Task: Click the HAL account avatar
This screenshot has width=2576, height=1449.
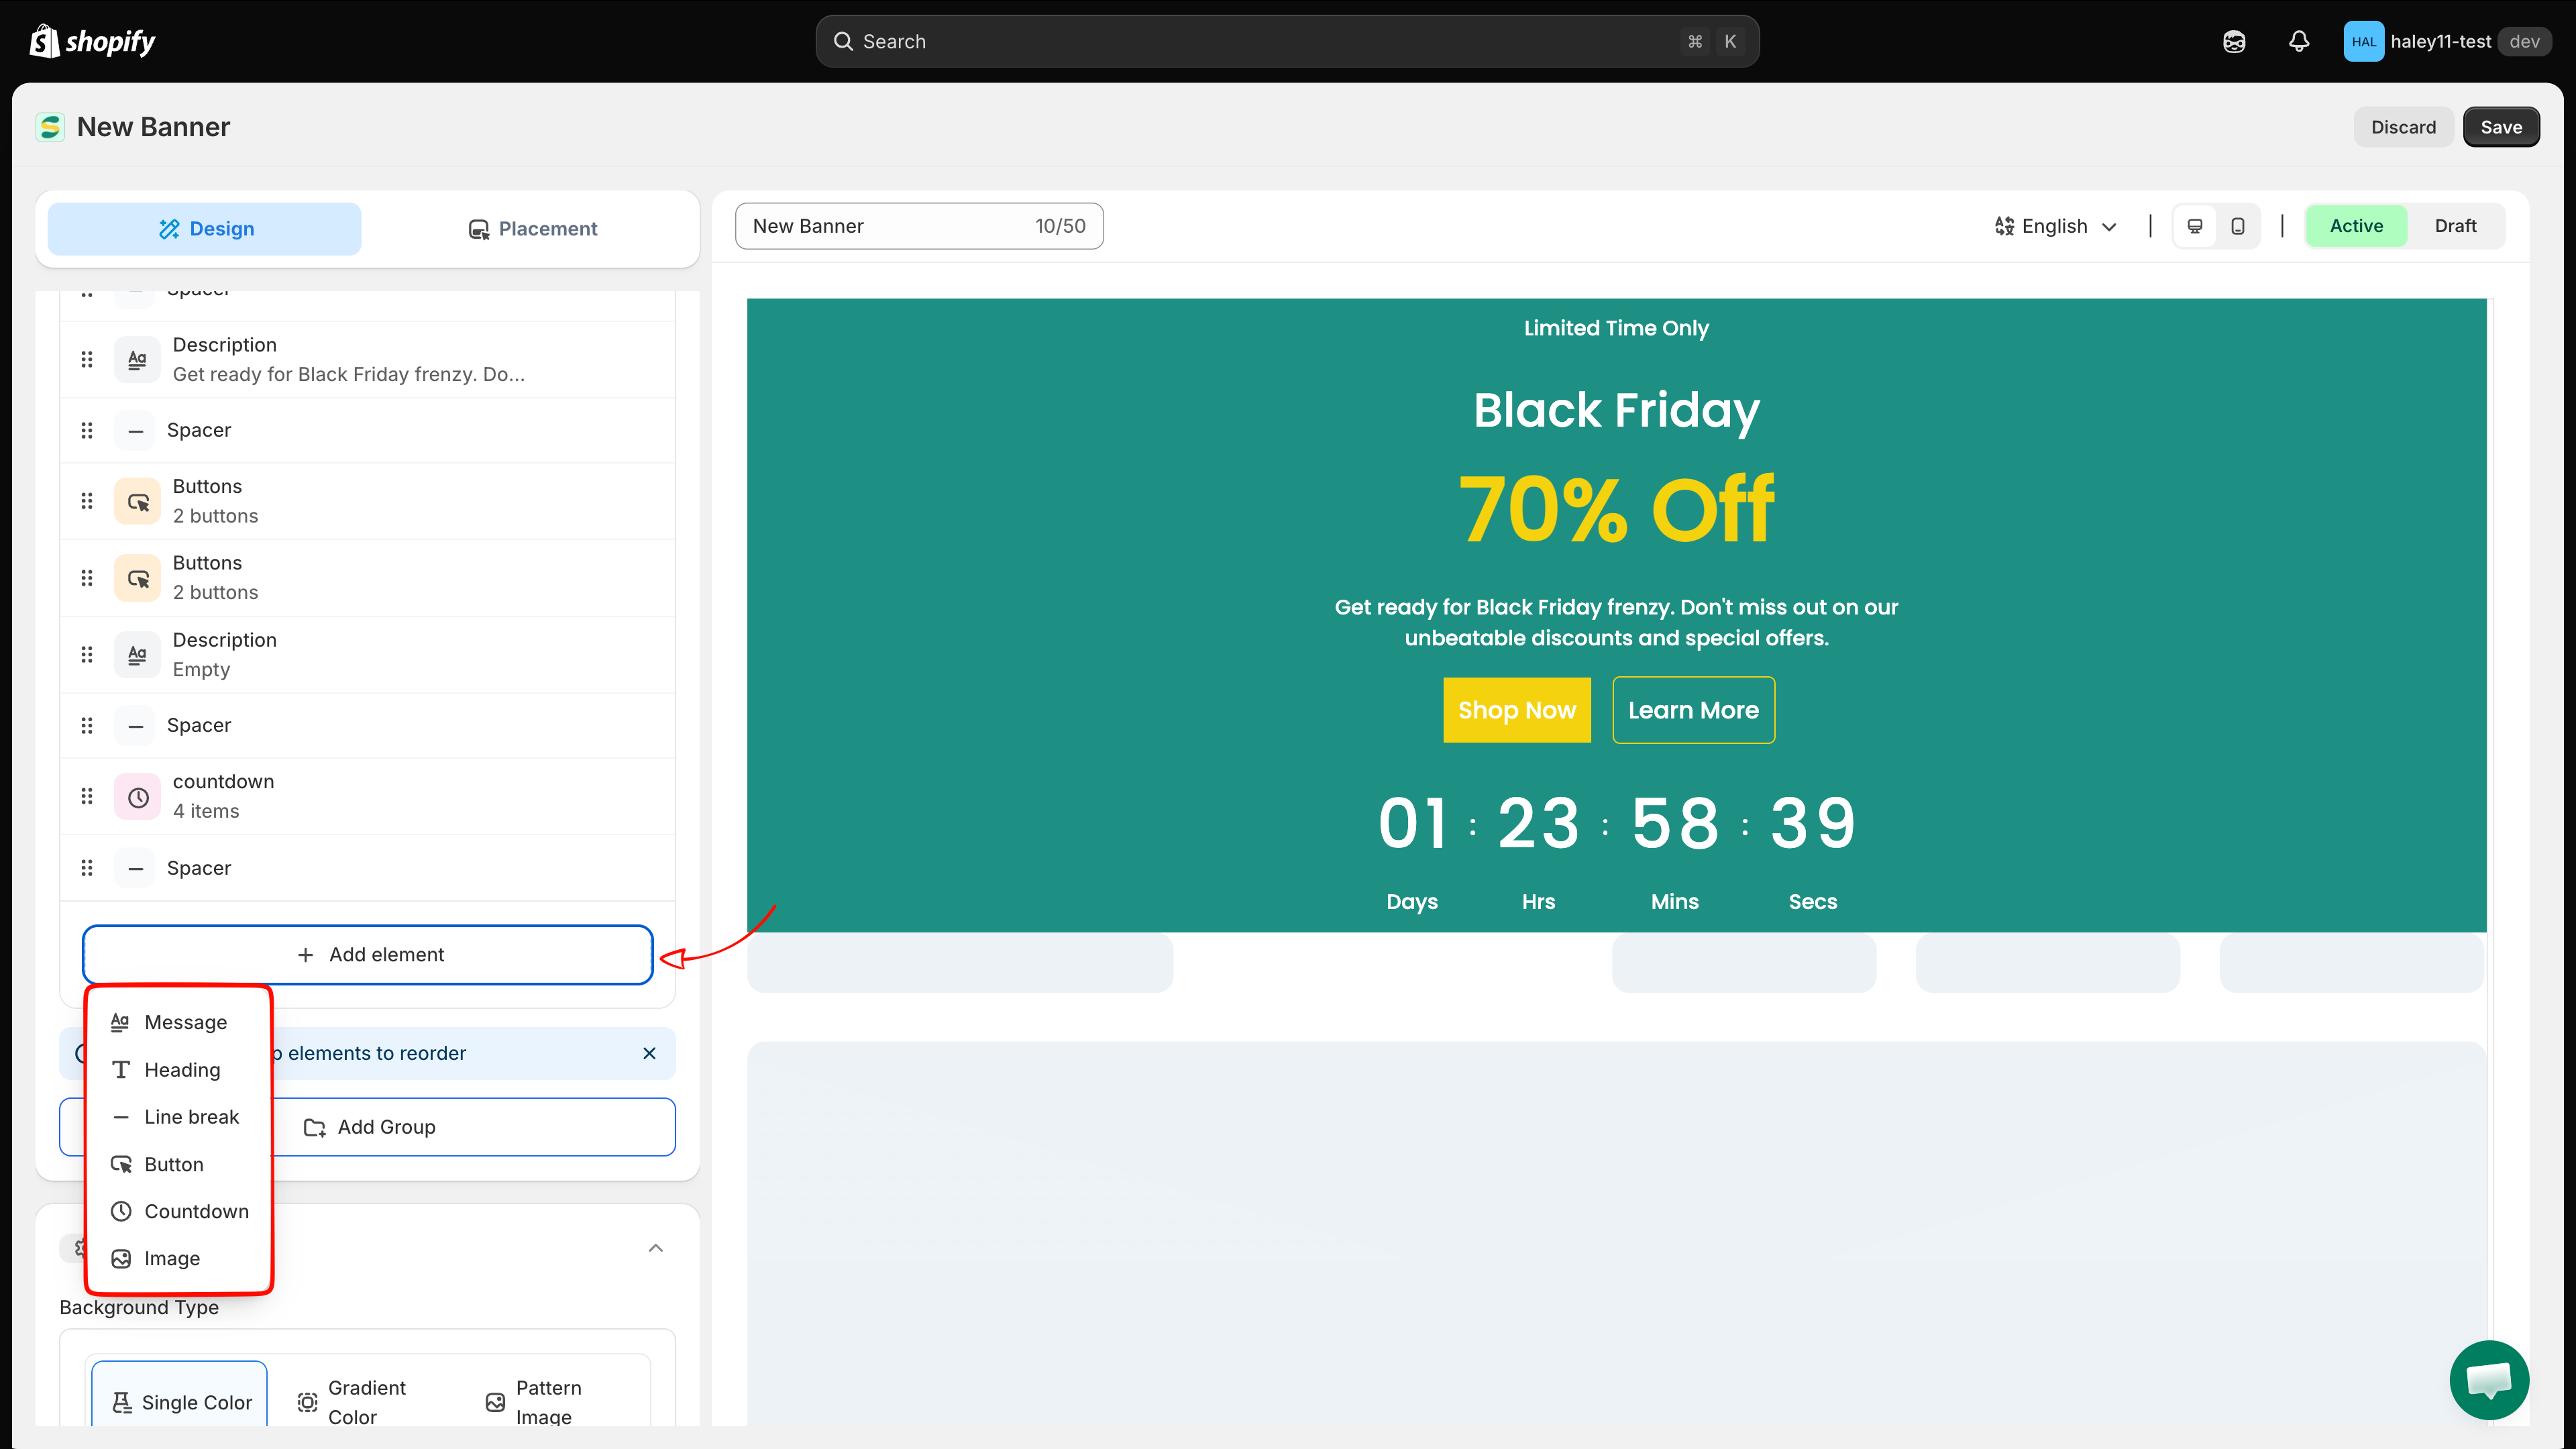Action: pyautogui.click(x=2363, y=41)
